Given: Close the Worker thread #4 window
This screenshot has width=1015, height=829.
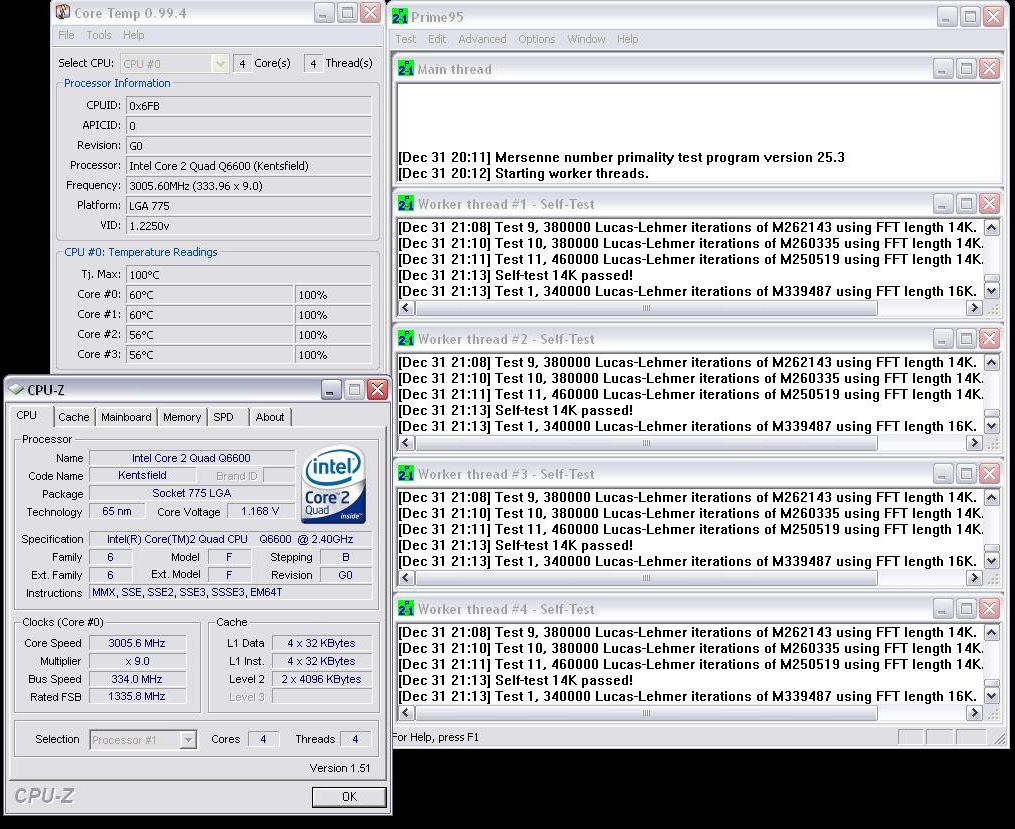Looking at the screenshot, I should pos(989,609).
